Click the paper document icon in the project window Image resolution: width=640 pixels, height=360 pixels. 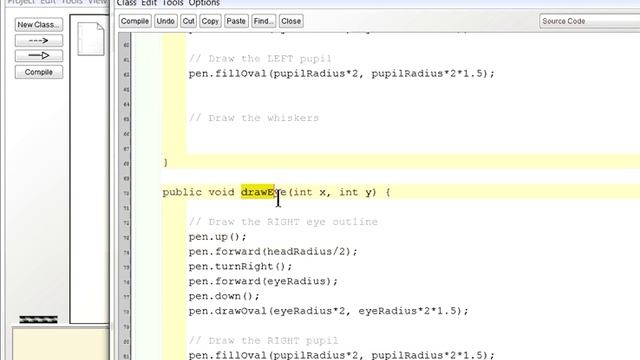91,39
